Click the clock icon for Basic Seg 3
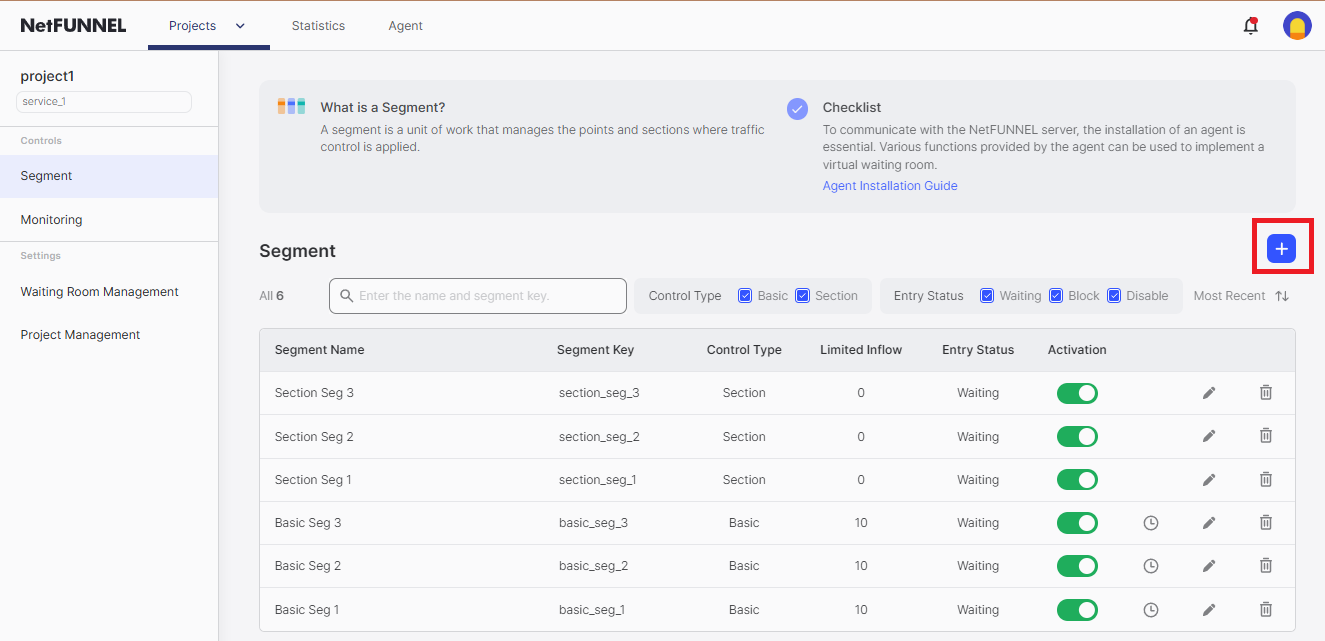Viewport: 1325px width, 641px height. pyautogui.click(x=1150, y=522)
